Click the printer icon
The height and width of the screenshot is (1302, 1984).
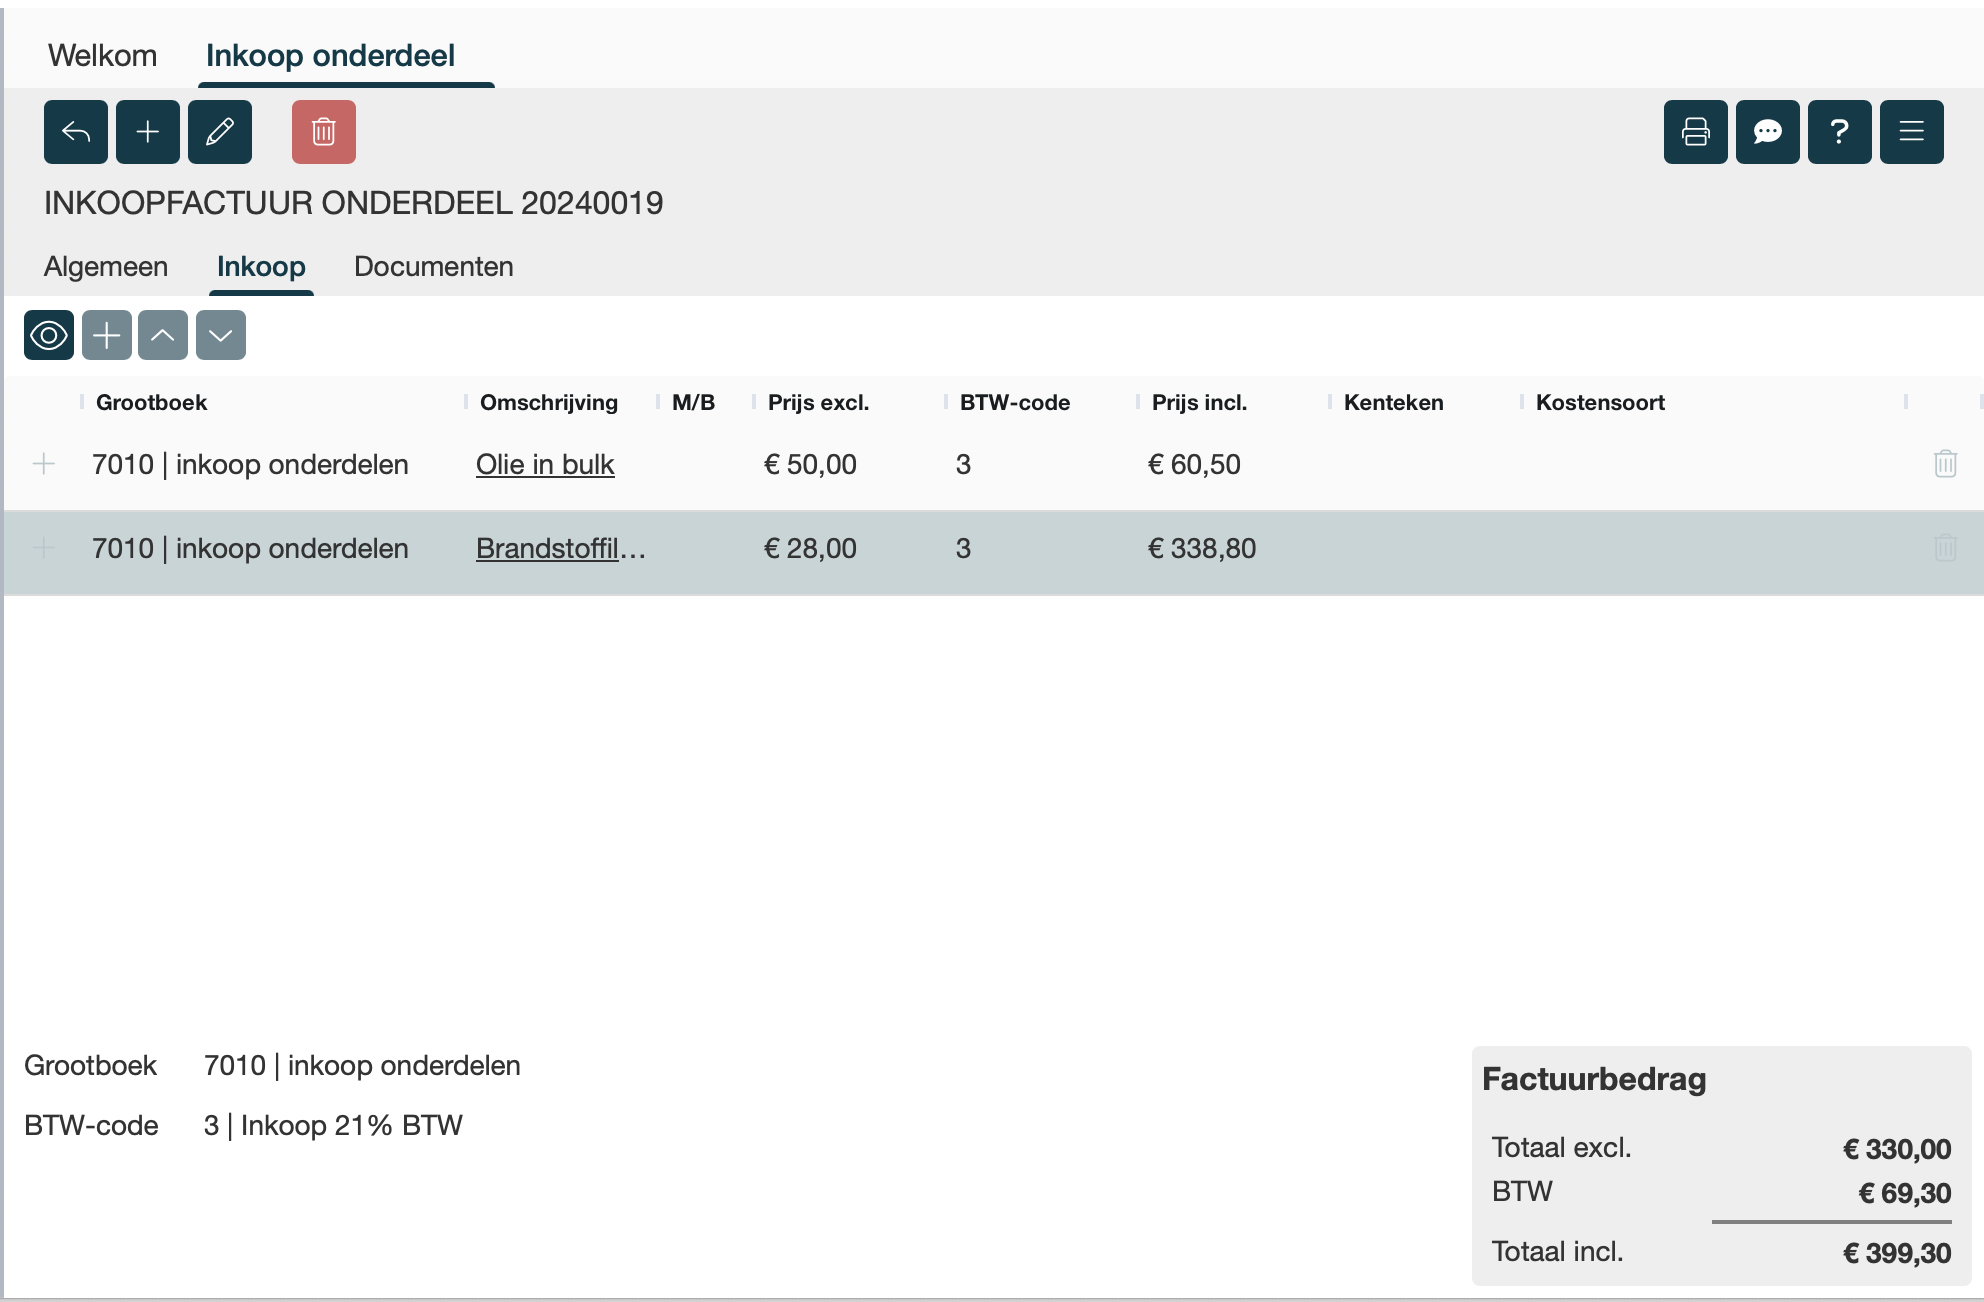coord(1696,132)
